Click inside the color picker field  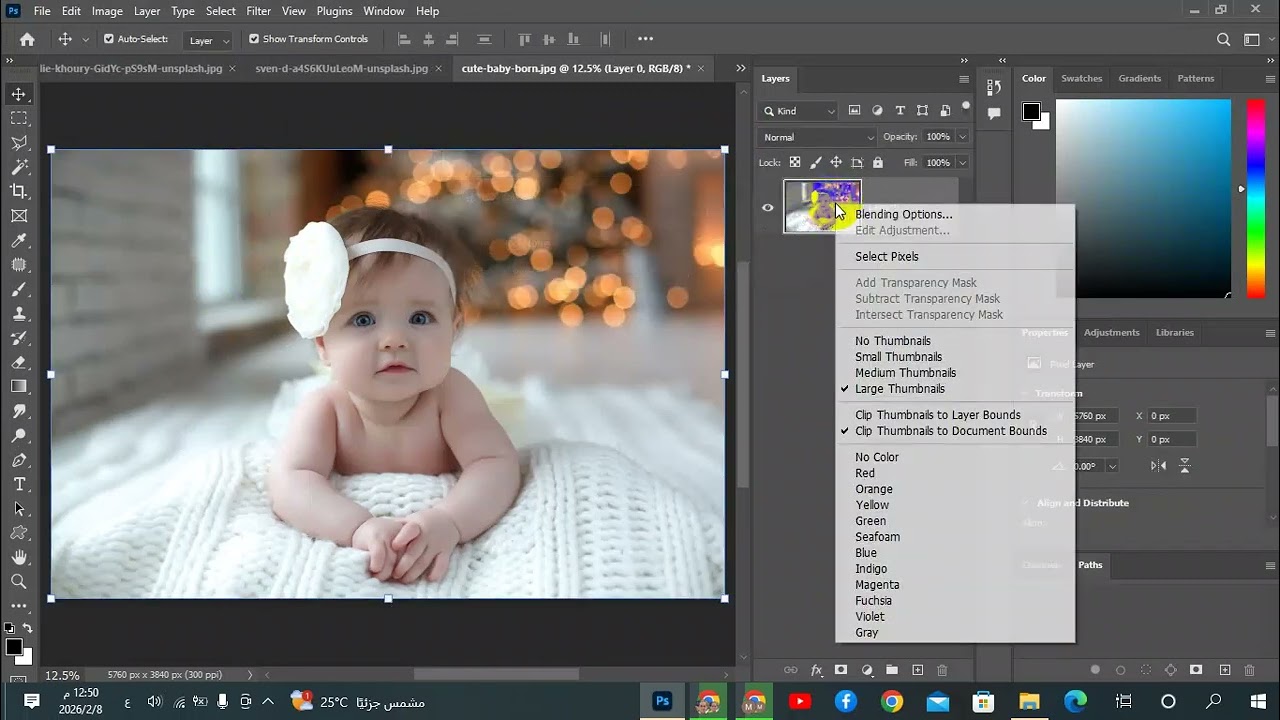[x=1144, y=198]
